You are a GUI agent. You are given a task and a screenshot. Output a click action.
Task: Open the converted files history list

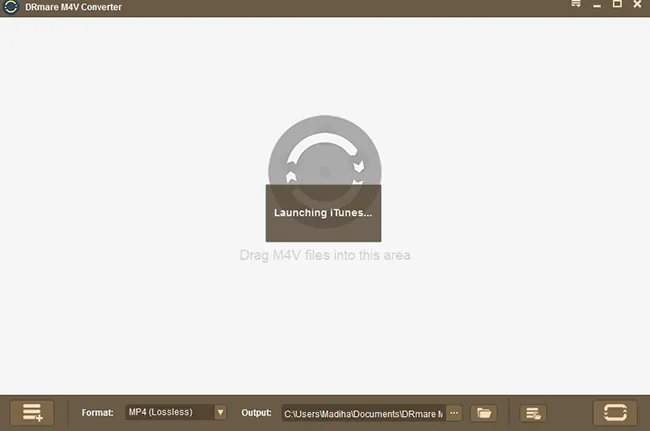coord(535,412)
